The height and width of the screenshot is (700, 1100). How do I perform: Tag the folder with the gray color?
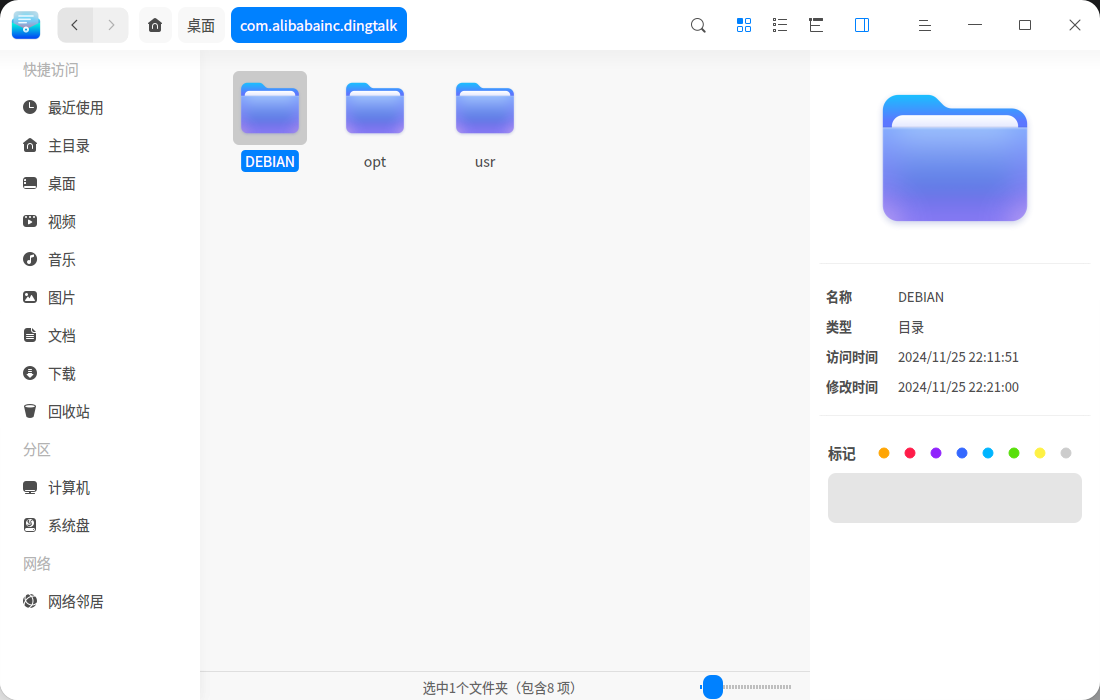1066,453
